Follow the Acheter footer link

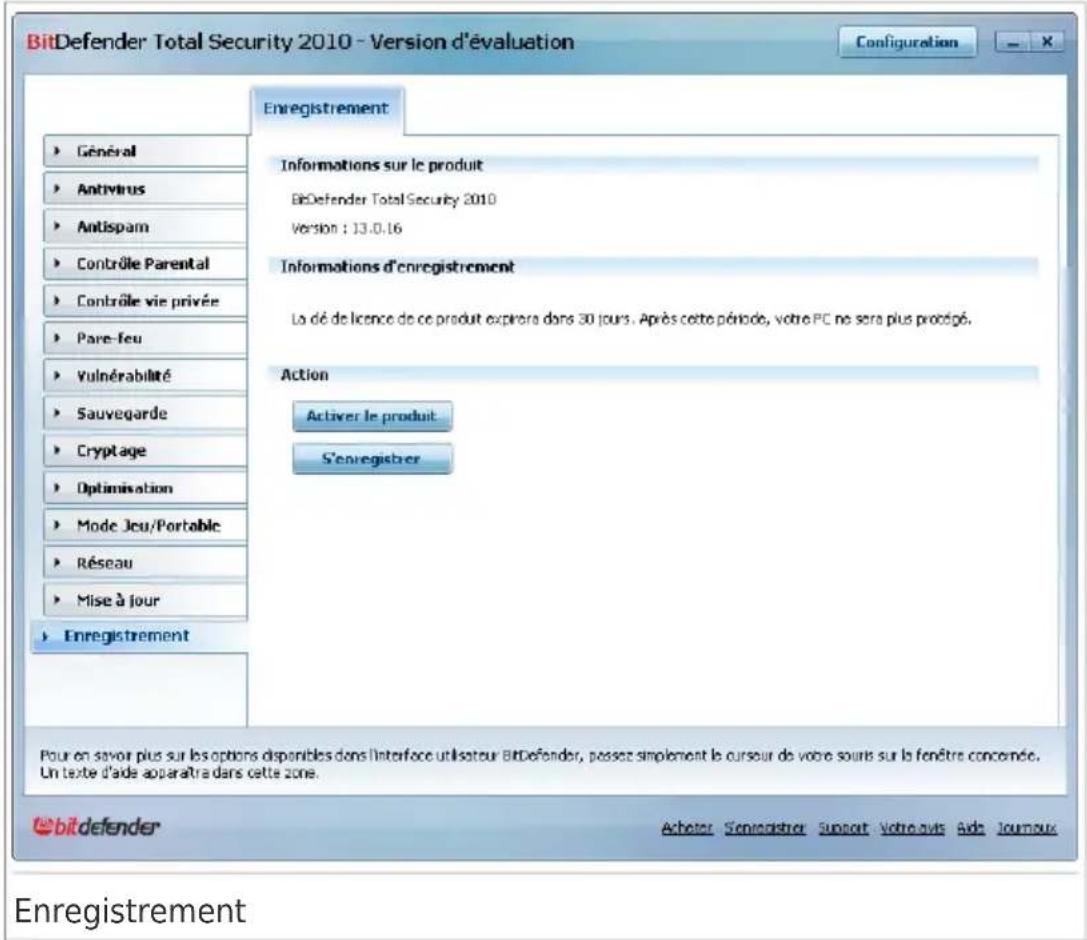pos(687,828)
